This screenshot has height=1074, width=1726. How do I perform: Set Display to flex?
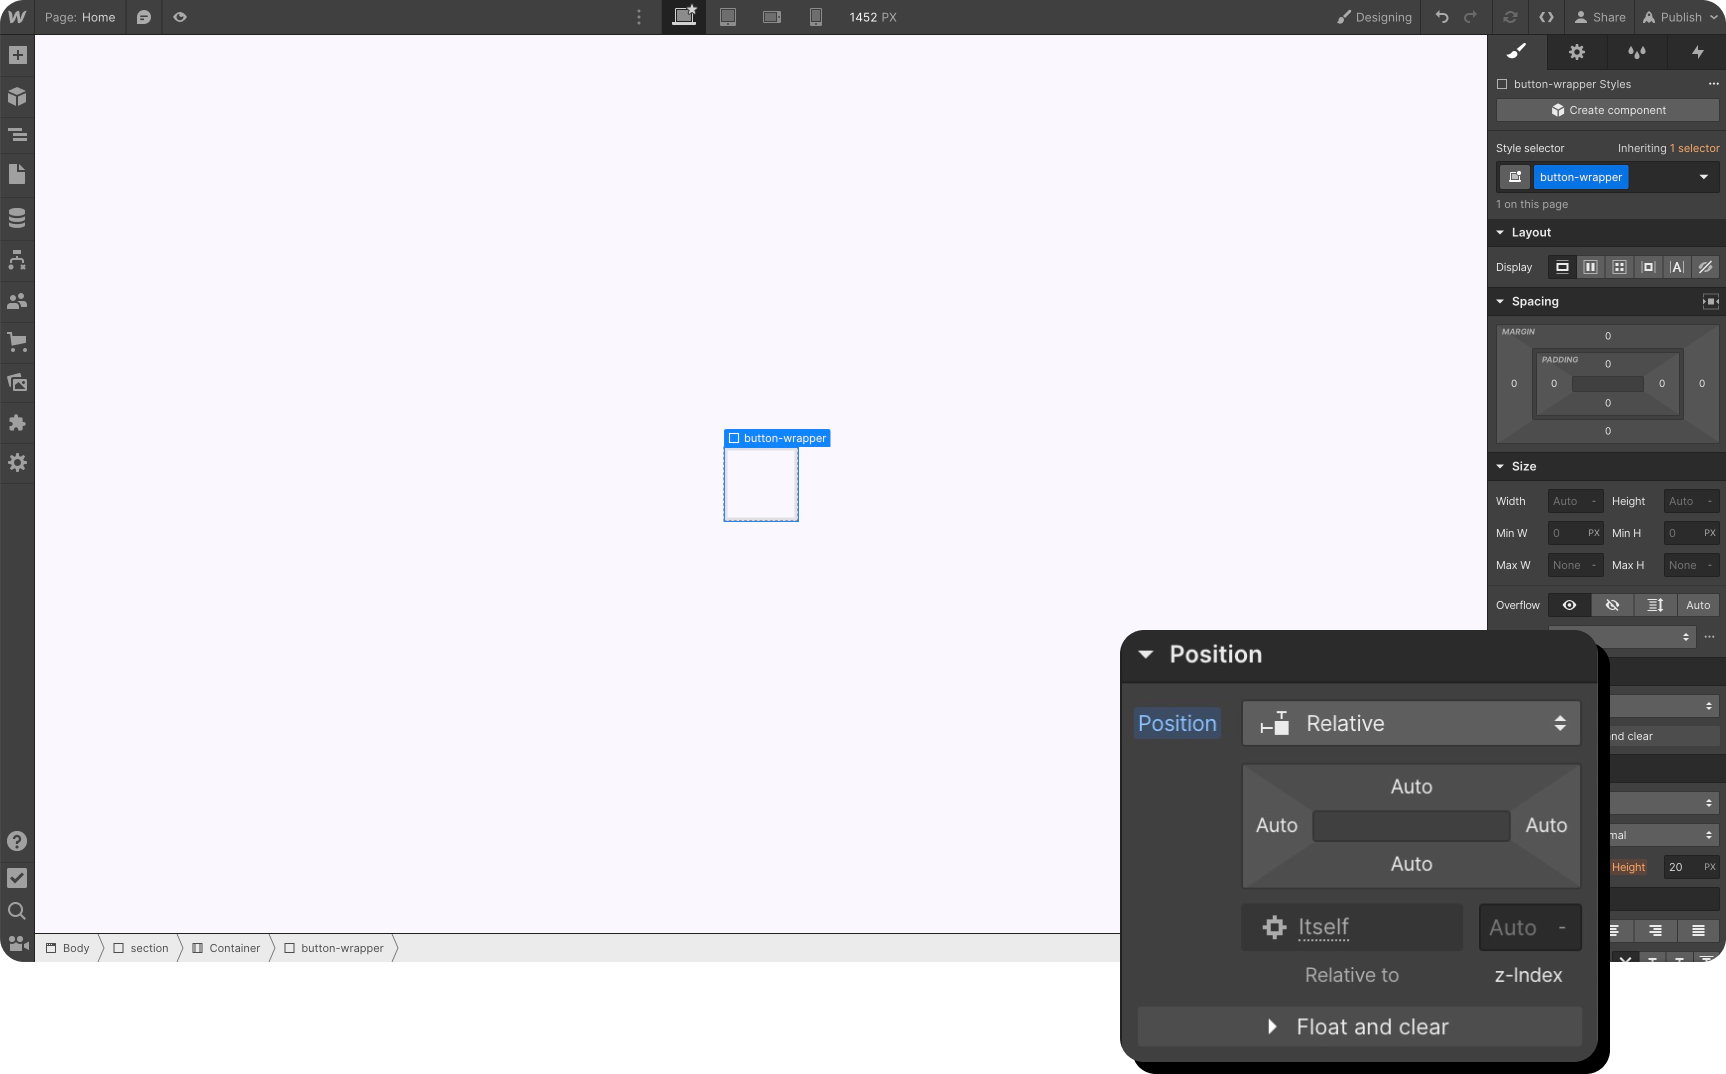point(1590,267)
